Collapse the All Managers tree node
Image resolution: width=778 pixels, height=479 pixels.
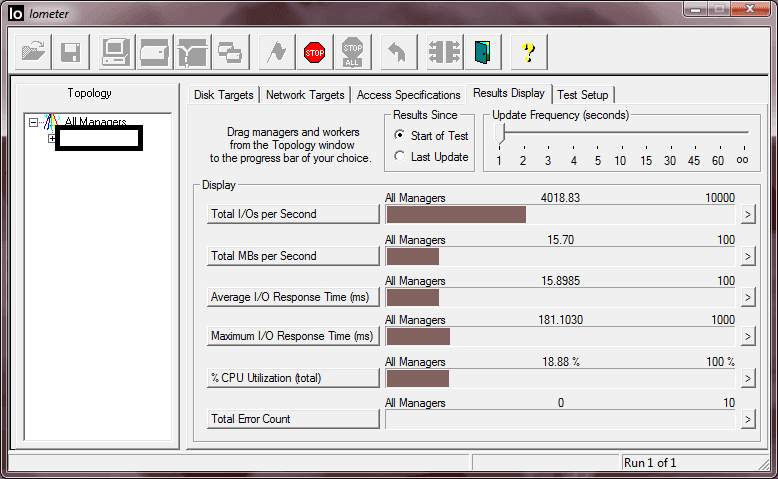pyautogui.click(x=33, y=122)
